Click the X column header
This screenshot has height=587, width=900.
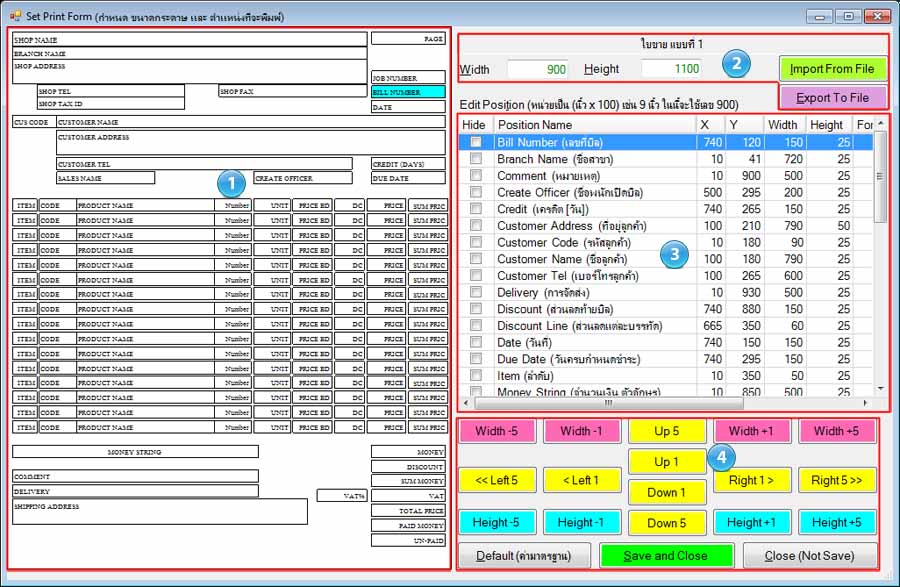711,125
